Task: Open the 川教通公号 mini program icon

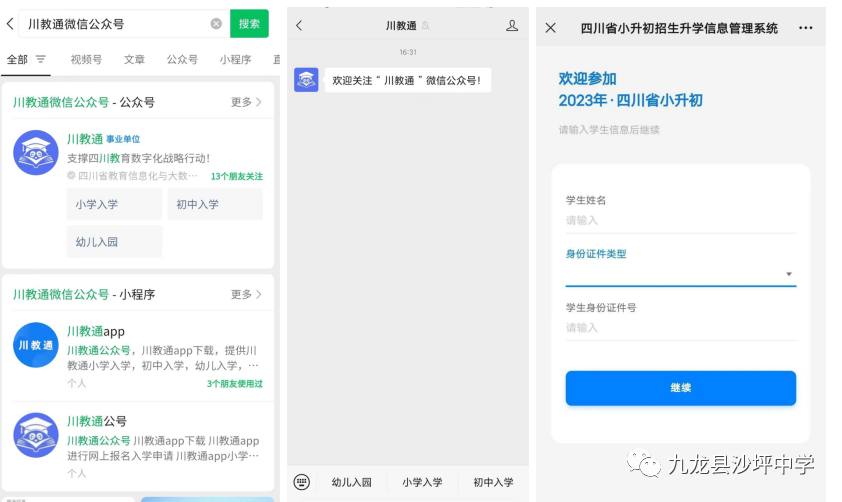Action: pos(35,435)
